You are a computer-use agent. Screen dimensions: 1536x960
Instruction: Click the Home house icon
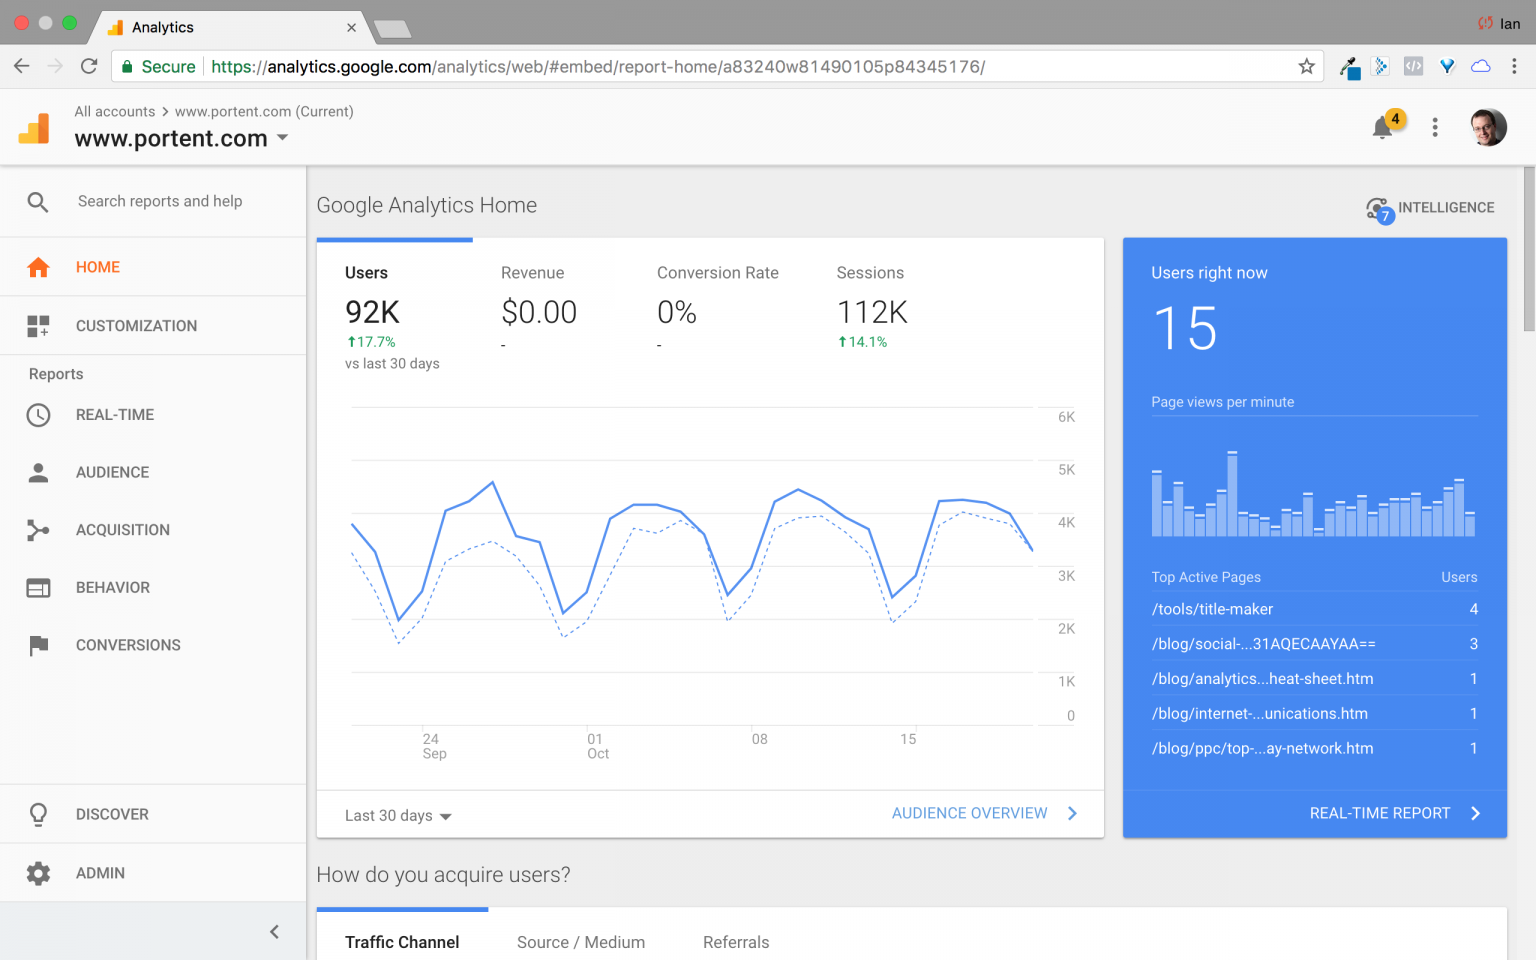[38, 267]
